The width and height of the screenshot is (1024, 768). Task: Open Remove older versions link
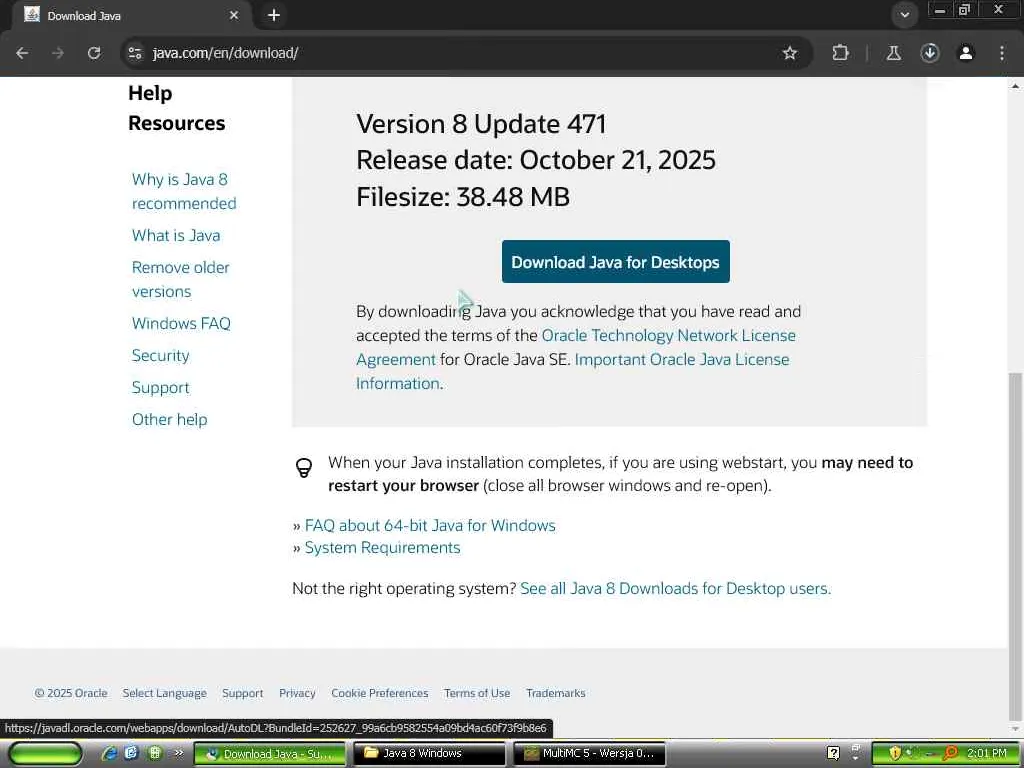coord(181,280)
